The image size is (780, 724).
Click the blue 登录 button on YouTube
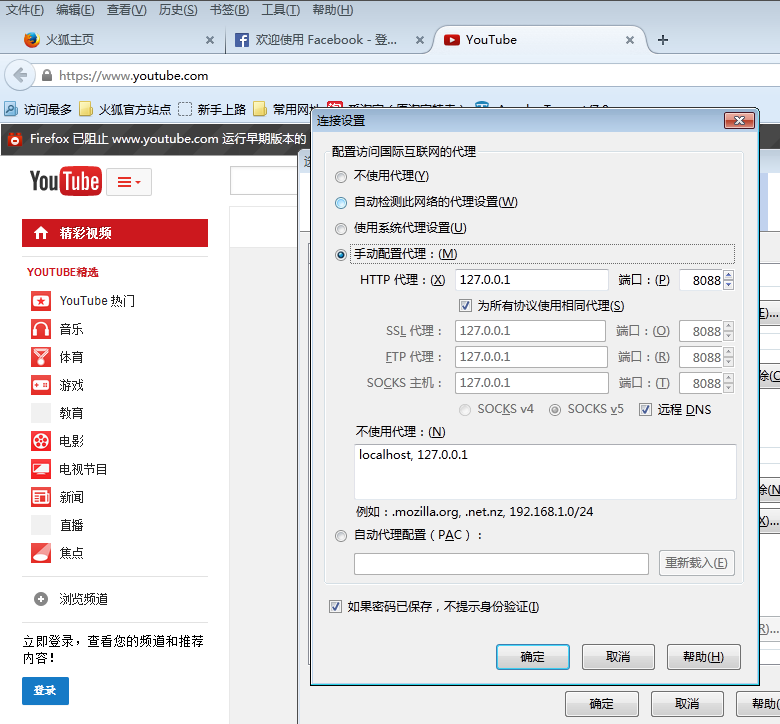[x=45, y=691]
